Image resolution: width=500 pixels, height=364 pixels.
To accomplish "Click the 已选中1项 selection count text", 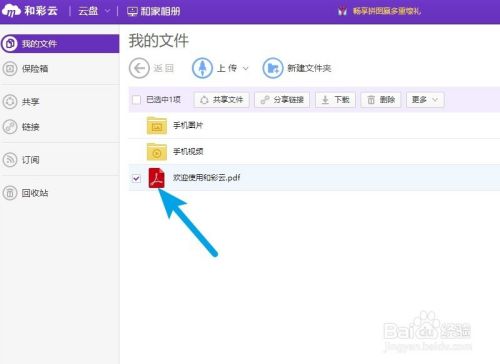I will [163, 100].
